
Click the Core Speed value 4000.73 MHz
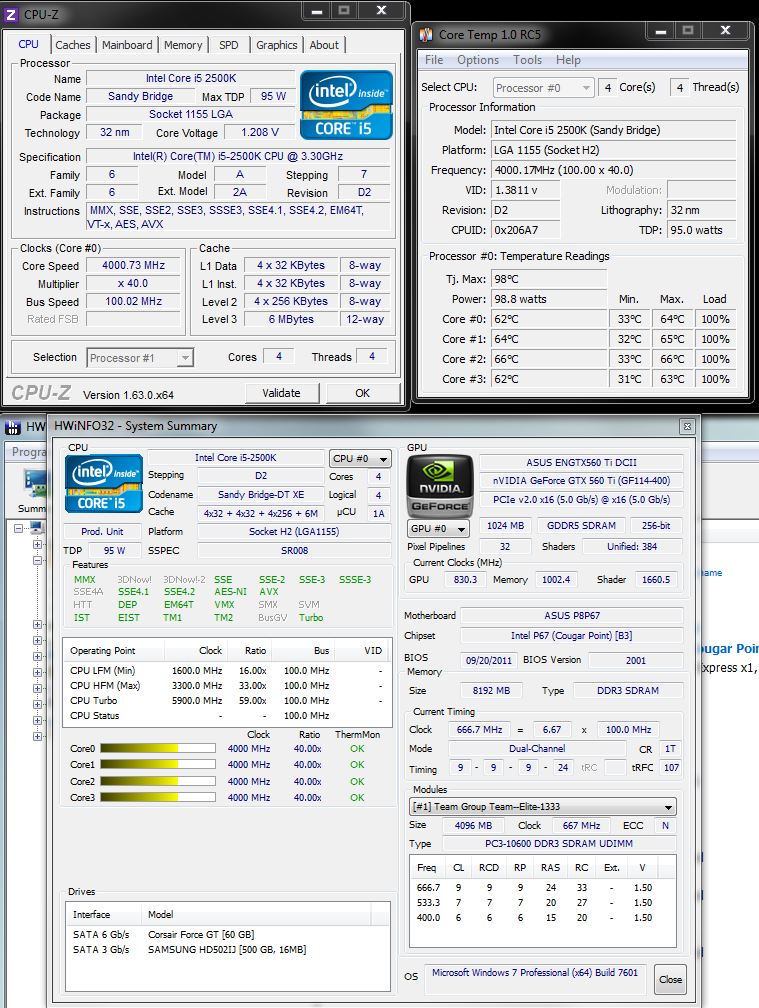point(134,266)
